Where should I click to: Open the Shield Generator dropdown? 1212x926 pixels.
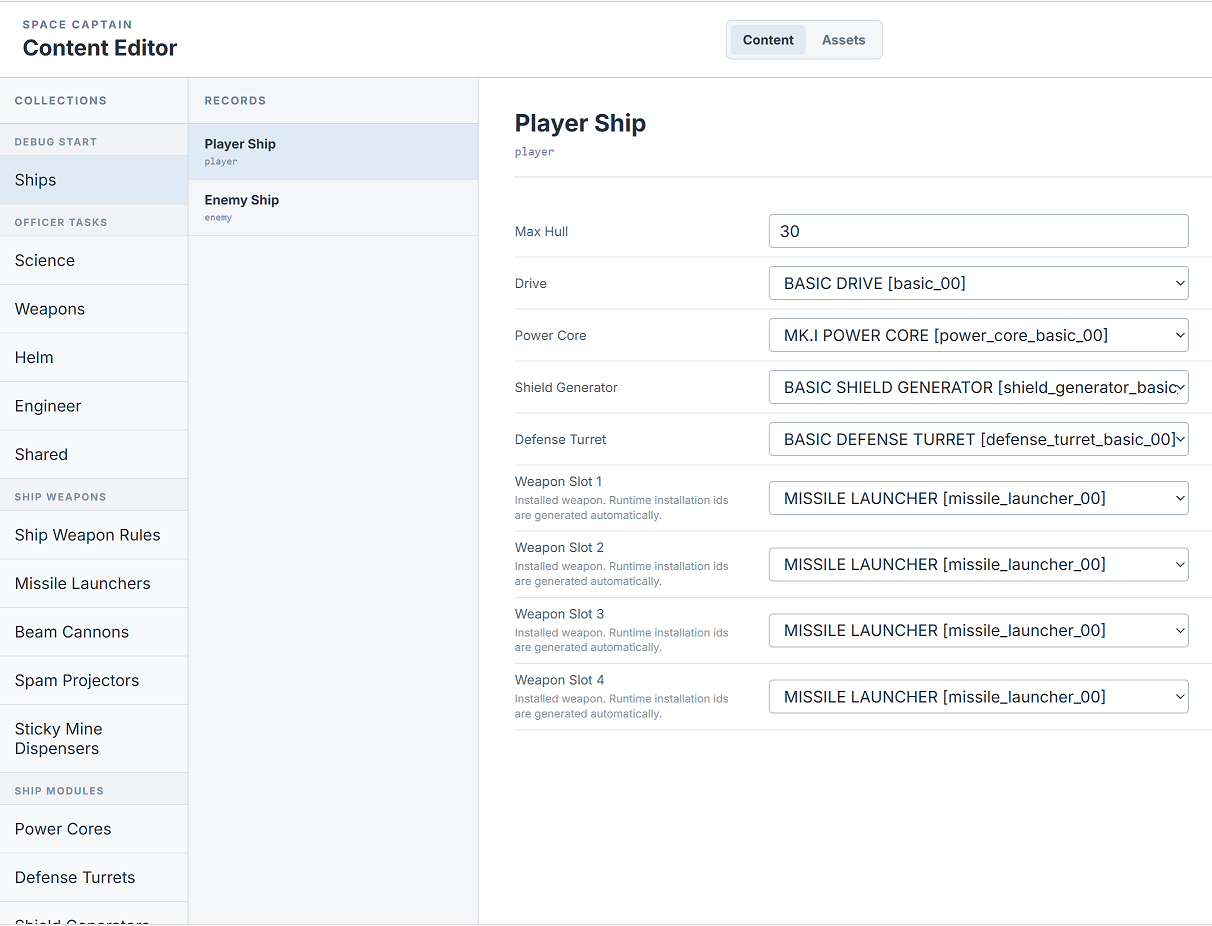pos(979,387)
